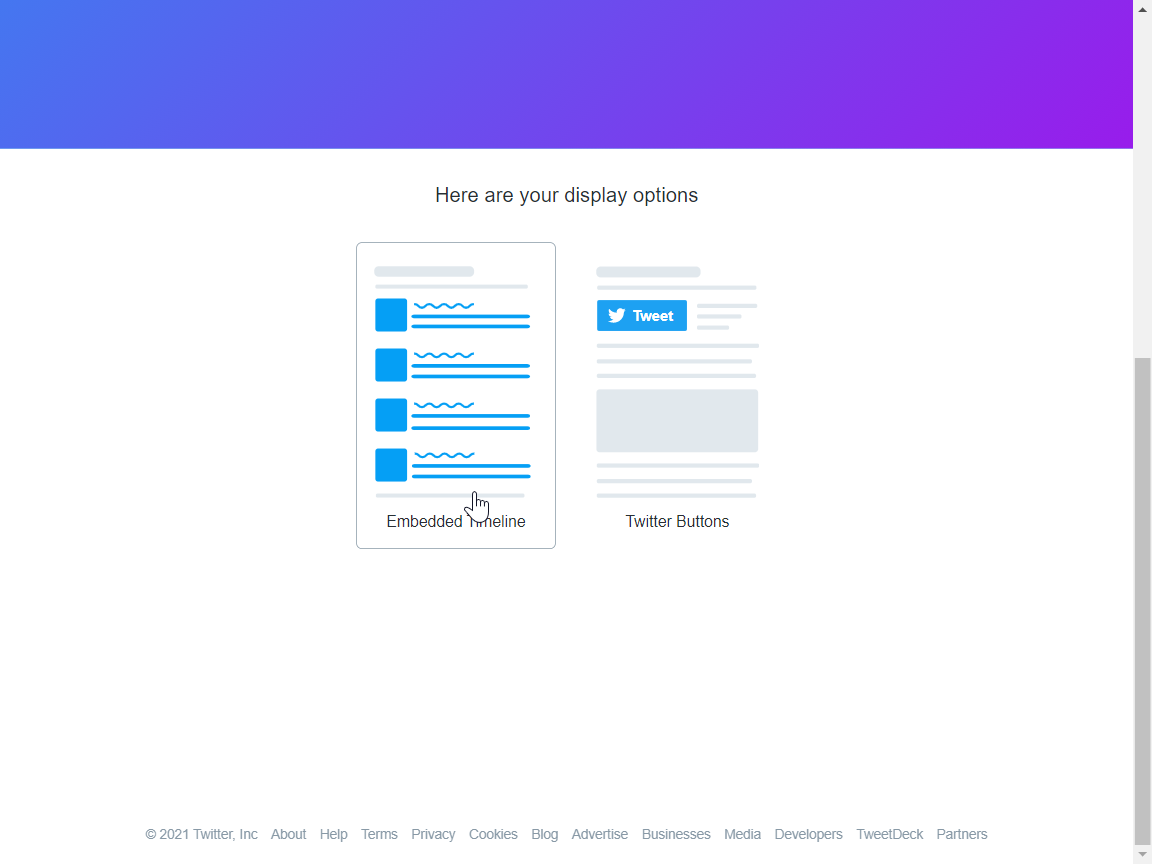Go to the Media footer link

point(742,834)
